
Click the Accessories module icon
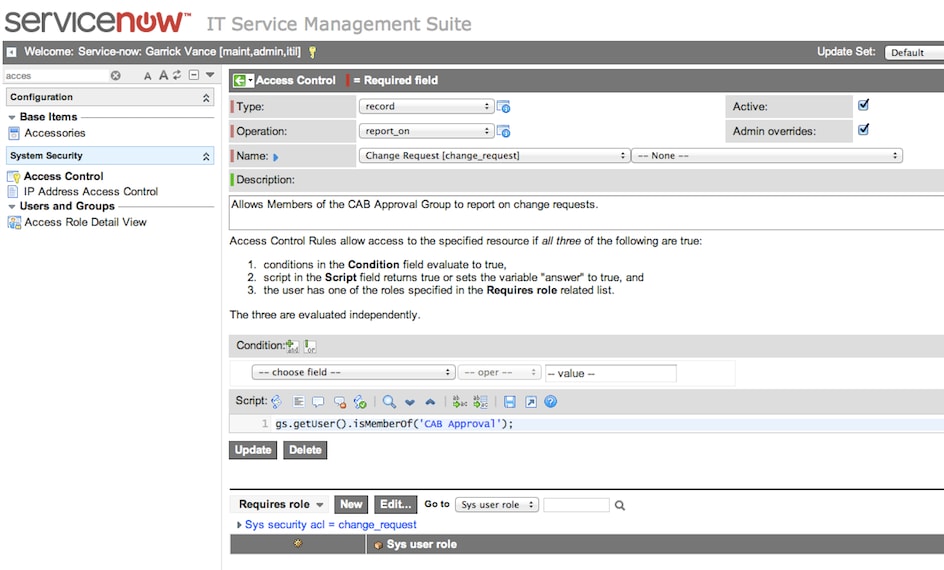coord(14,134)
